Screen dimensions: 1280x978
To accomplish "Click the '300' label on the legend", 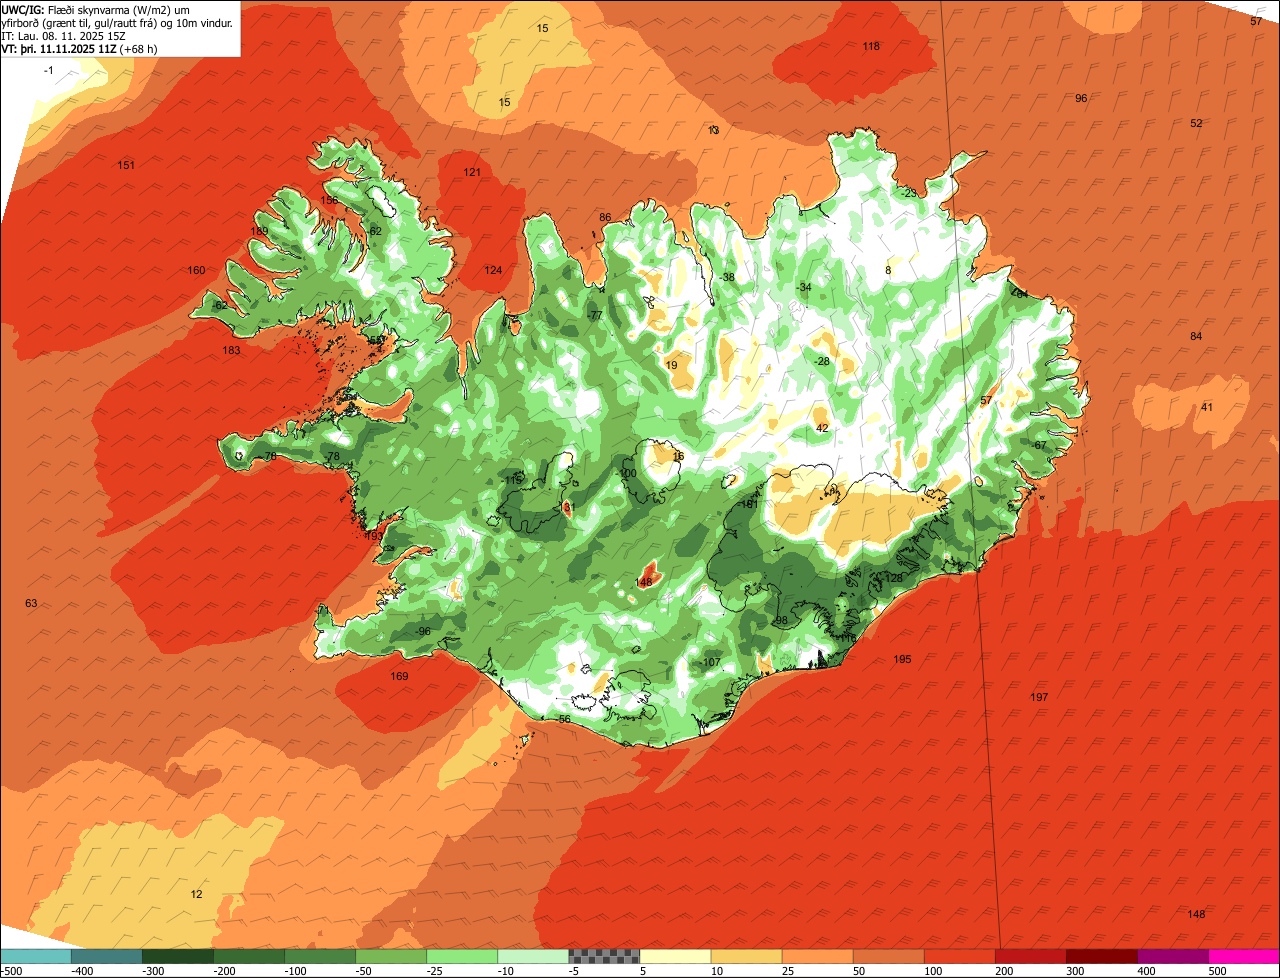I will pyautogui.click(x=1077, y=971).
